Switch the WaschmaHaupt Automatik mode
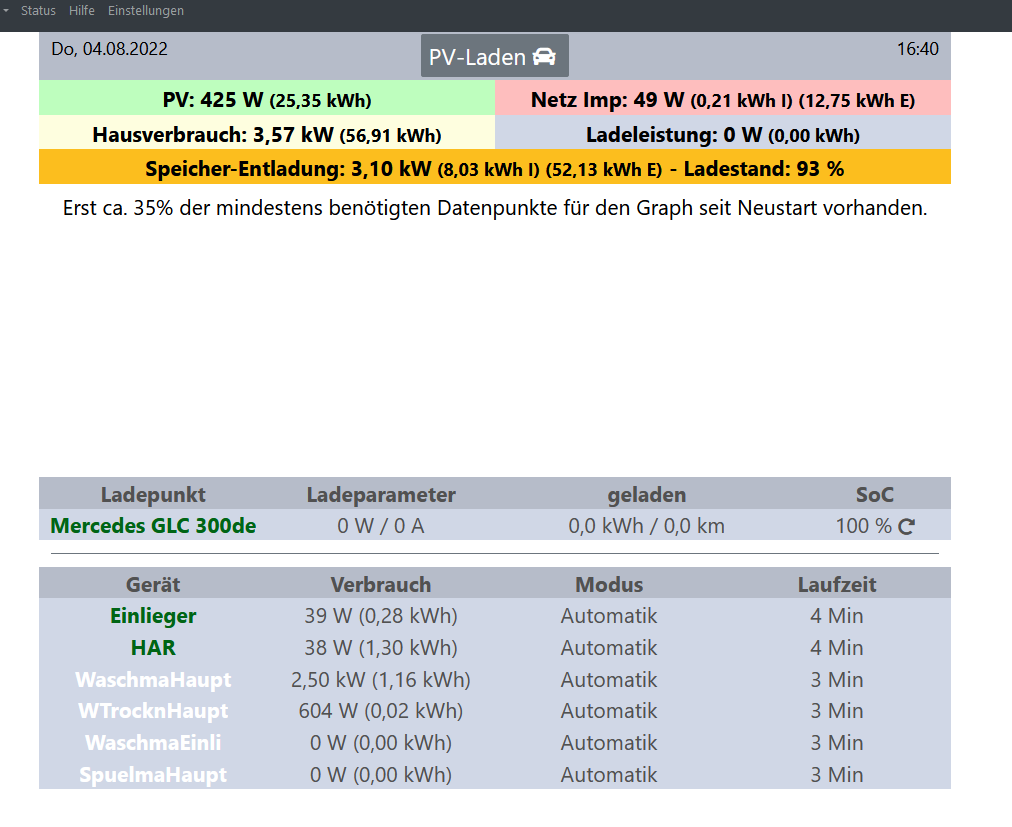The height and width of the screenshot is (827, 1012). click(x=609, y=680)
